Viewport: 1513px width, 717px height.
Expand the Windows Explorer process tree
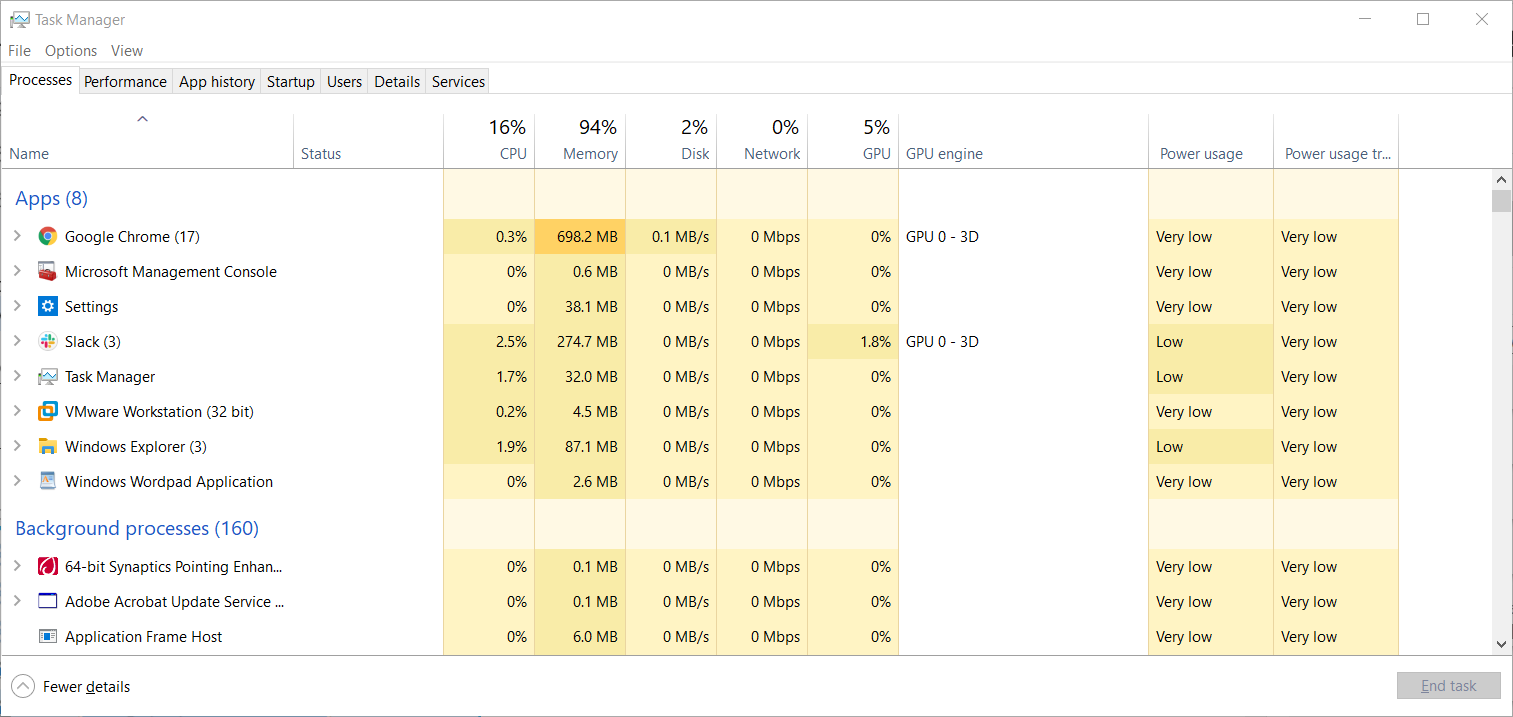point(17,447)
